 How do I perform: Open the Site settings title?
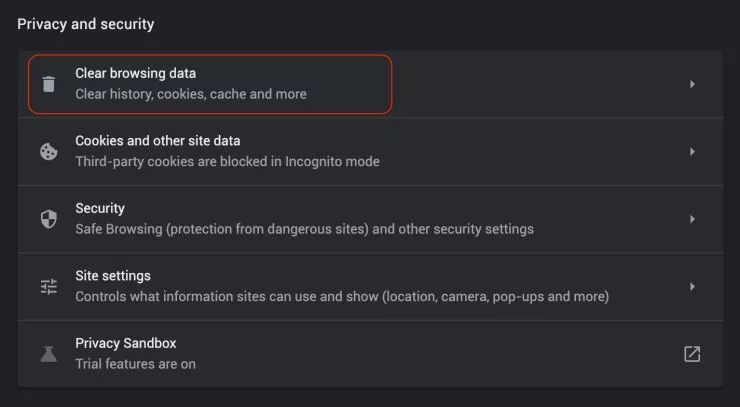(113, 275)
